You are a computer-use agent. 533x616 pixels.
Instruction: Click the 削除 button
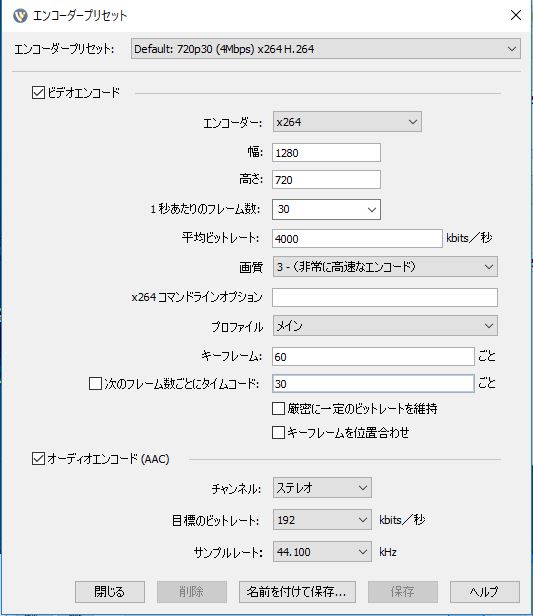[192, 592]
